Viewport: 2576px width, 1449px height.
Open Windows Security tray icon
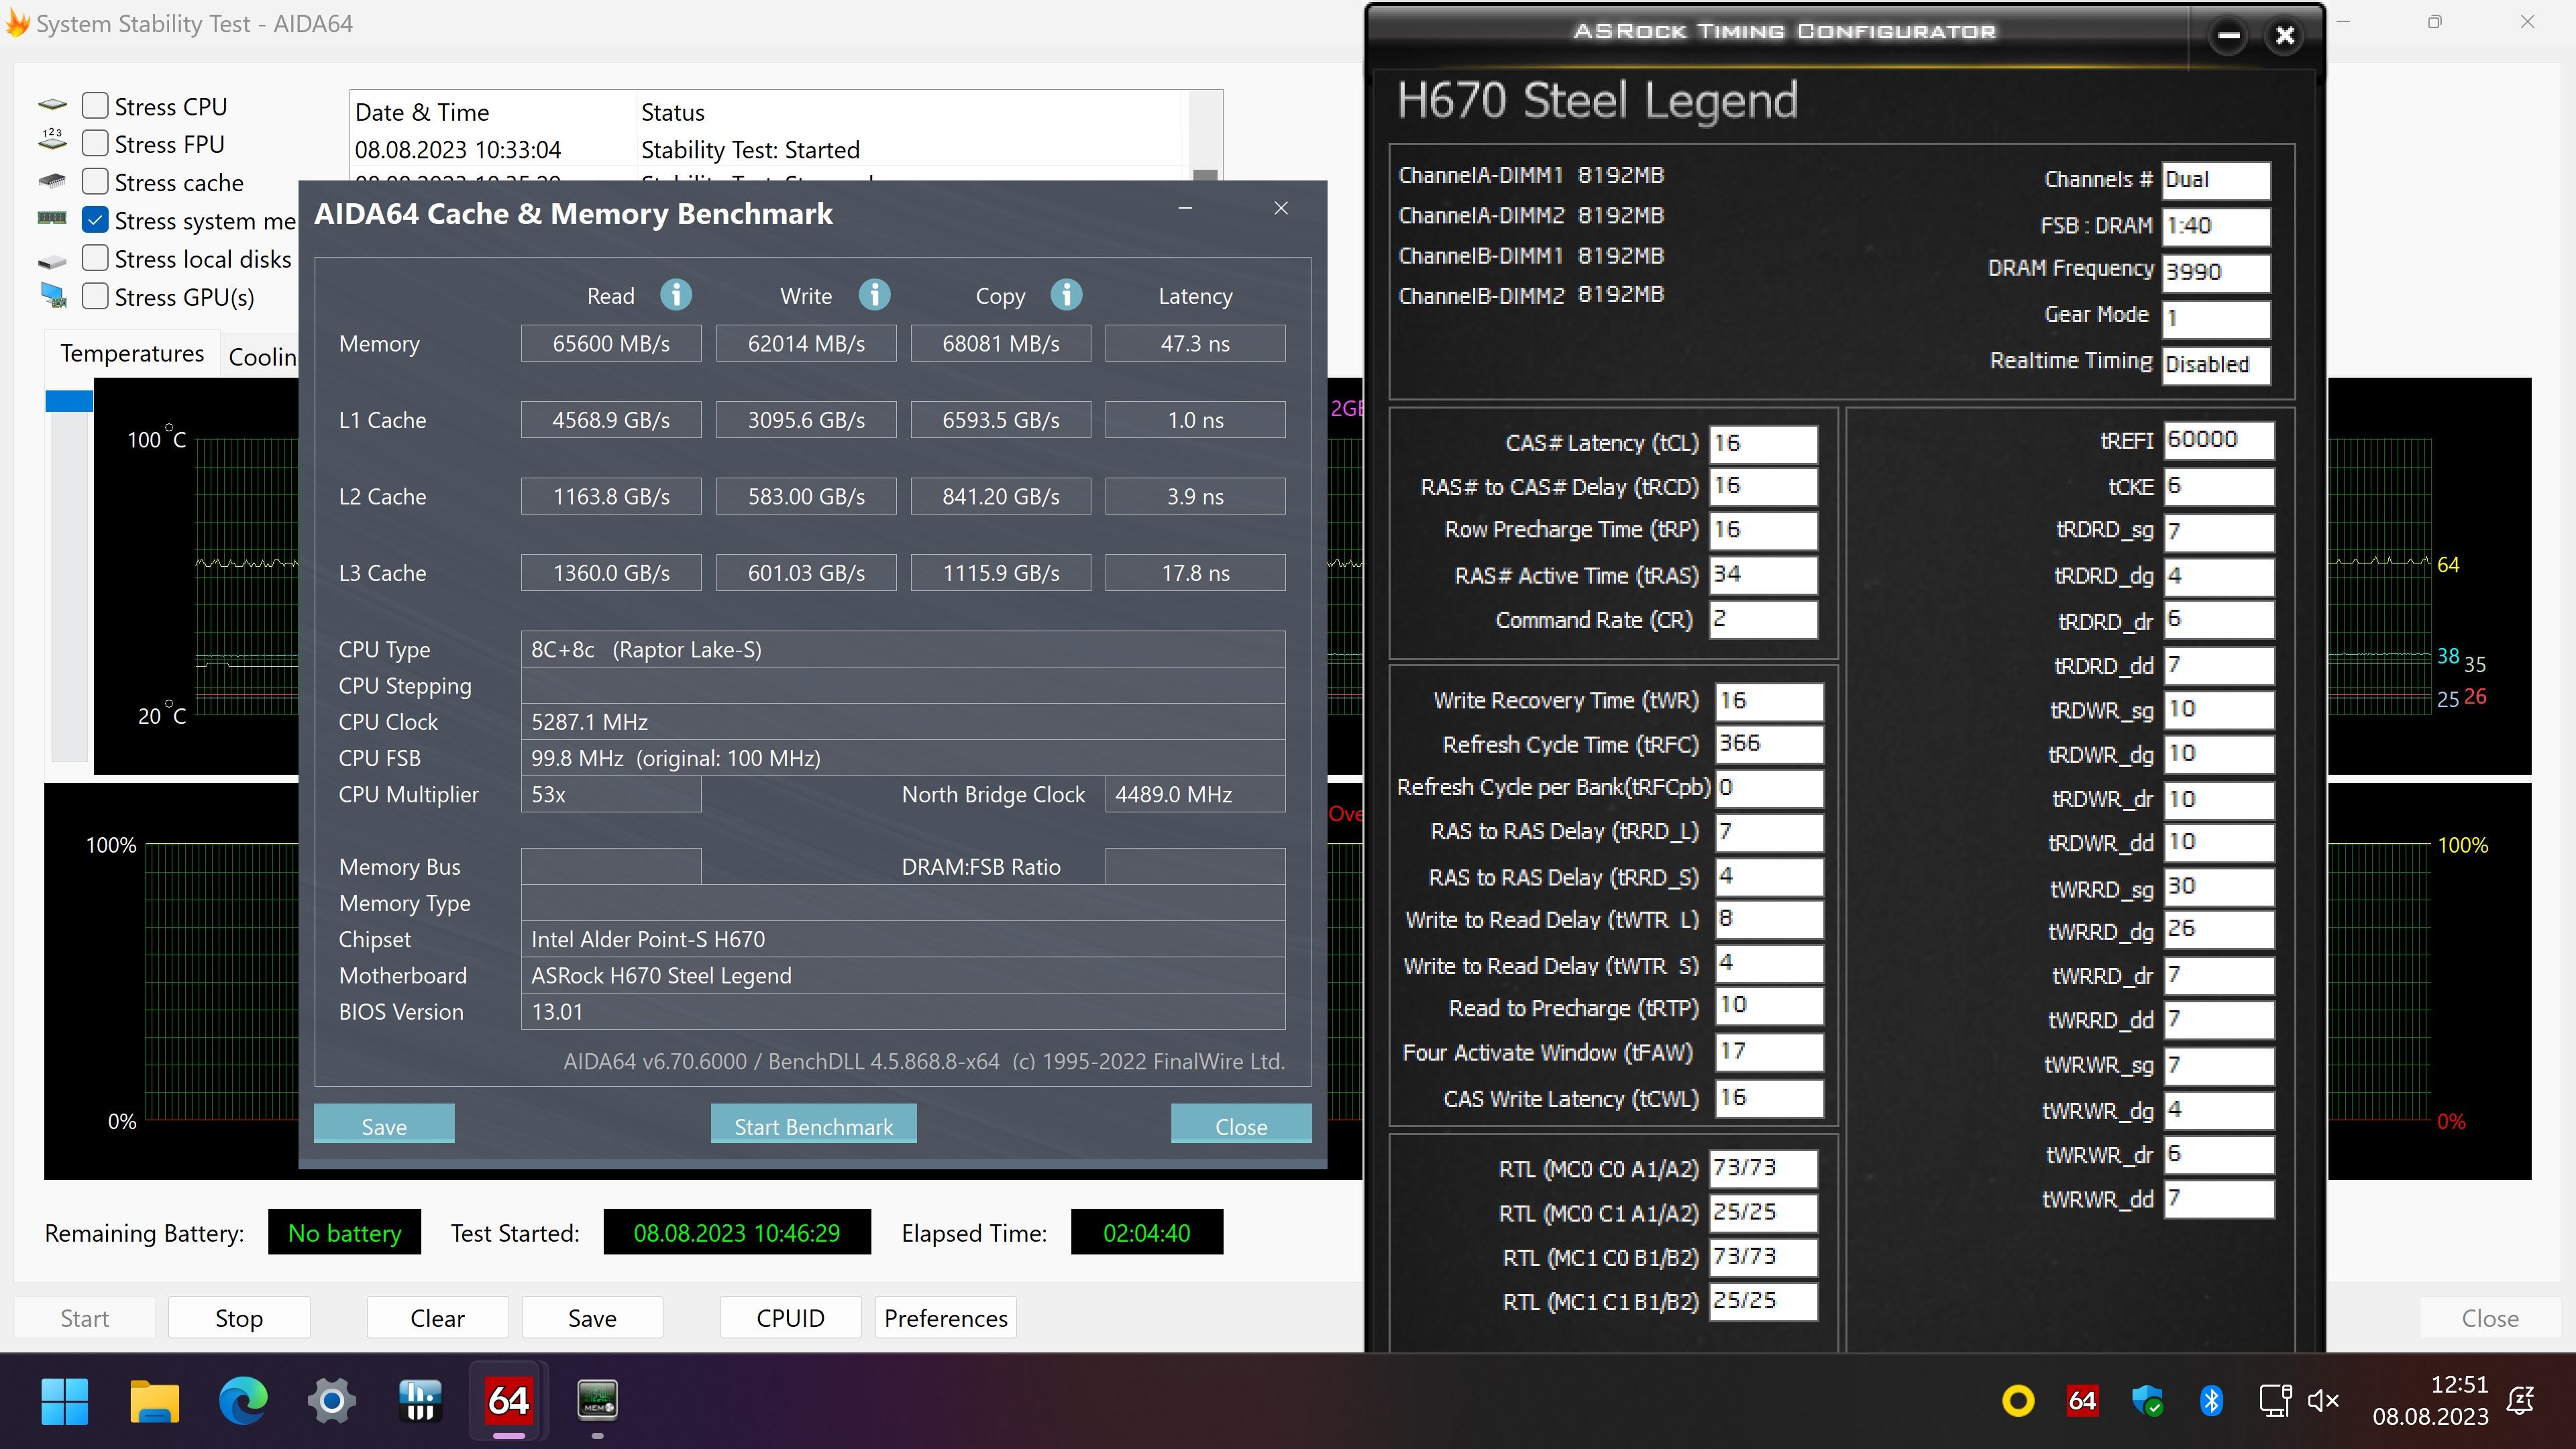2147,1401
